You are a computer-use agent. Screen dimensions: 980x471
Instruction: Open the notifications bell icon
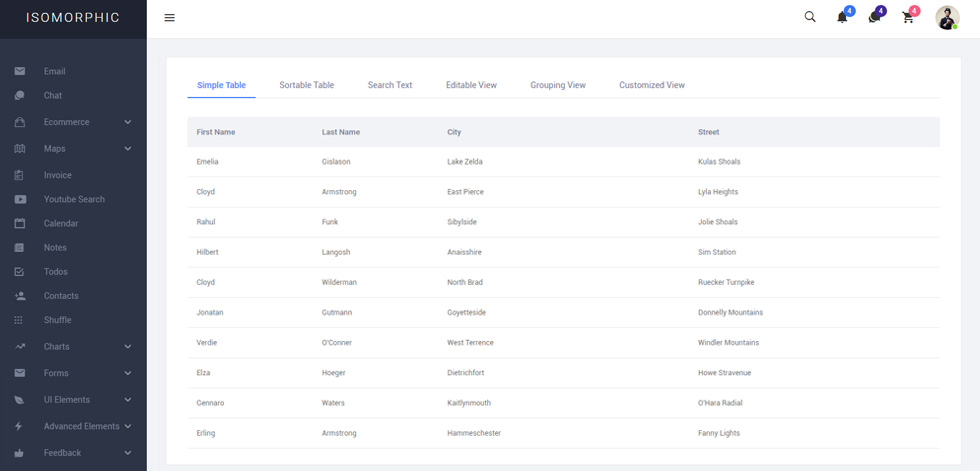tap(842, 17)
